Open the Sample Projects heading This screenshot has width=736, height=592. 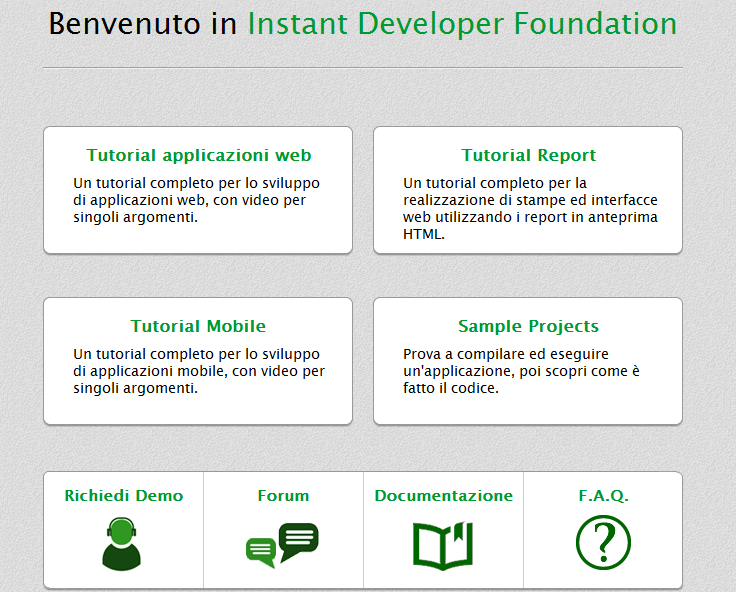(x=529, y=326)
